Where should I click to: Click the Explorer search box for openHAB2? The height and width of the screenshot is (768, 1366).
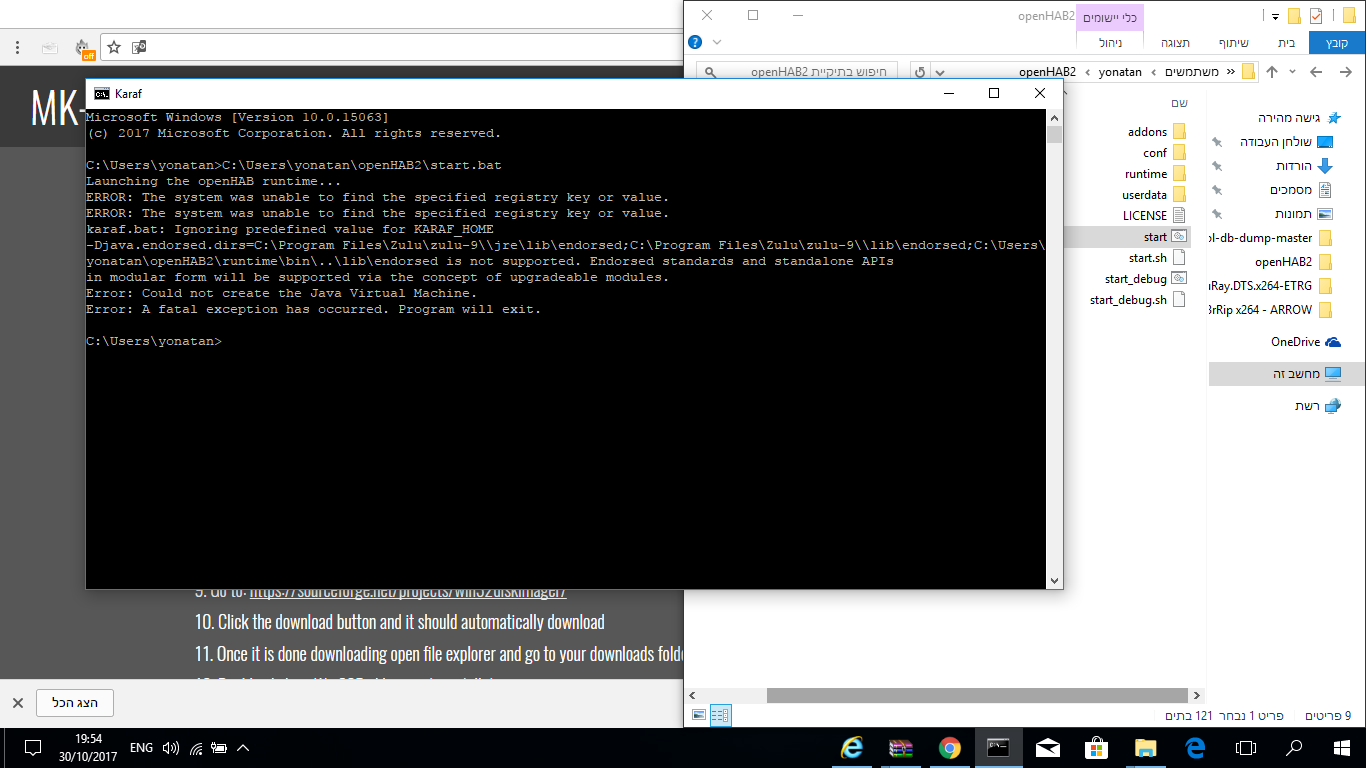(796, 72)
